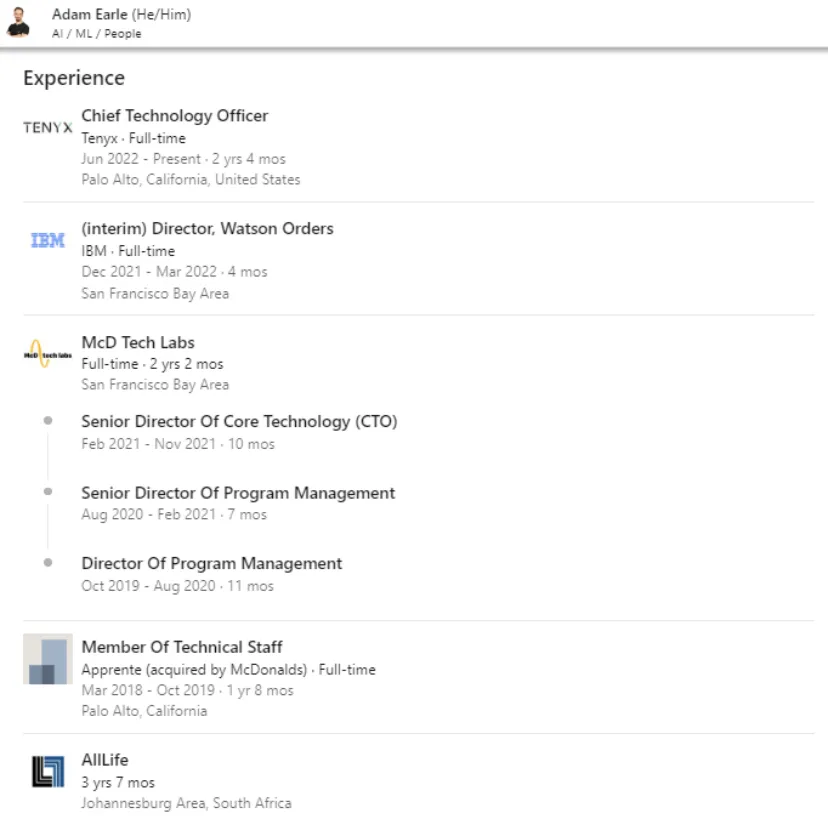Click the IBM company logo
828x819 pixels.
click(48, 240)
